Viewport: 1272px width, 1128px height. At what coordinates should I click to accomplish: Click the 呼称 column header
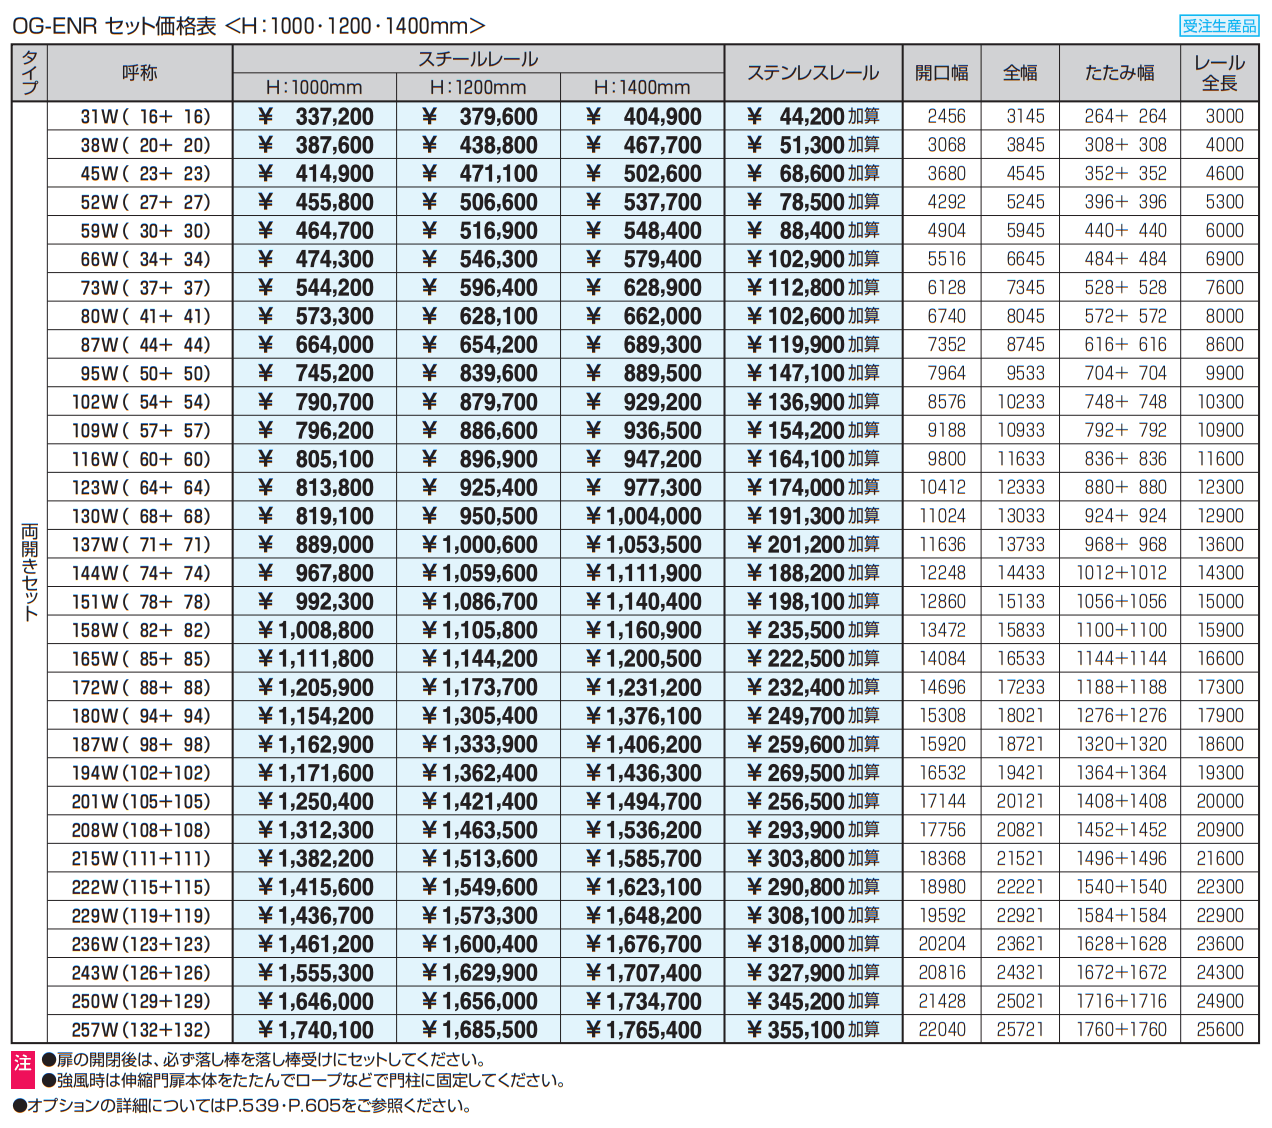point(140,73)
